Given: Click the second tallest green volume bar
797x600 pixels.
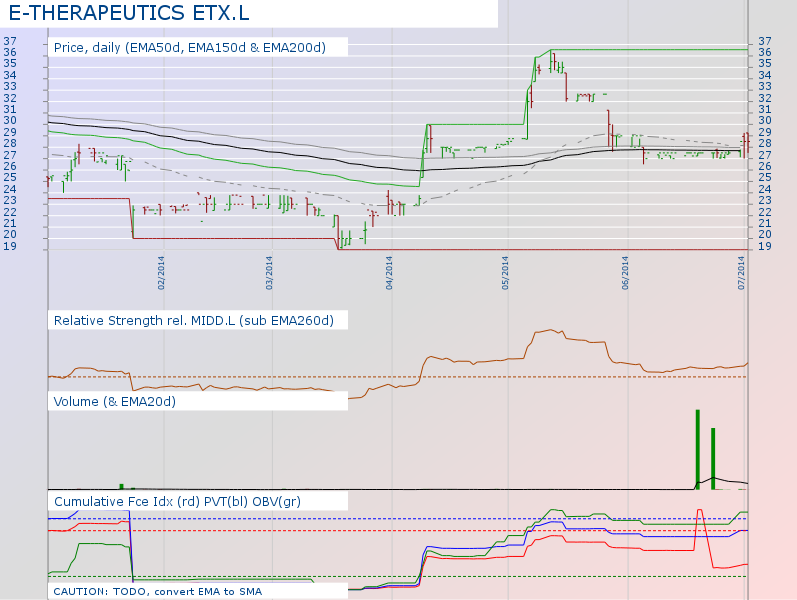Looking at the screenshot, I should pos(713,459).
